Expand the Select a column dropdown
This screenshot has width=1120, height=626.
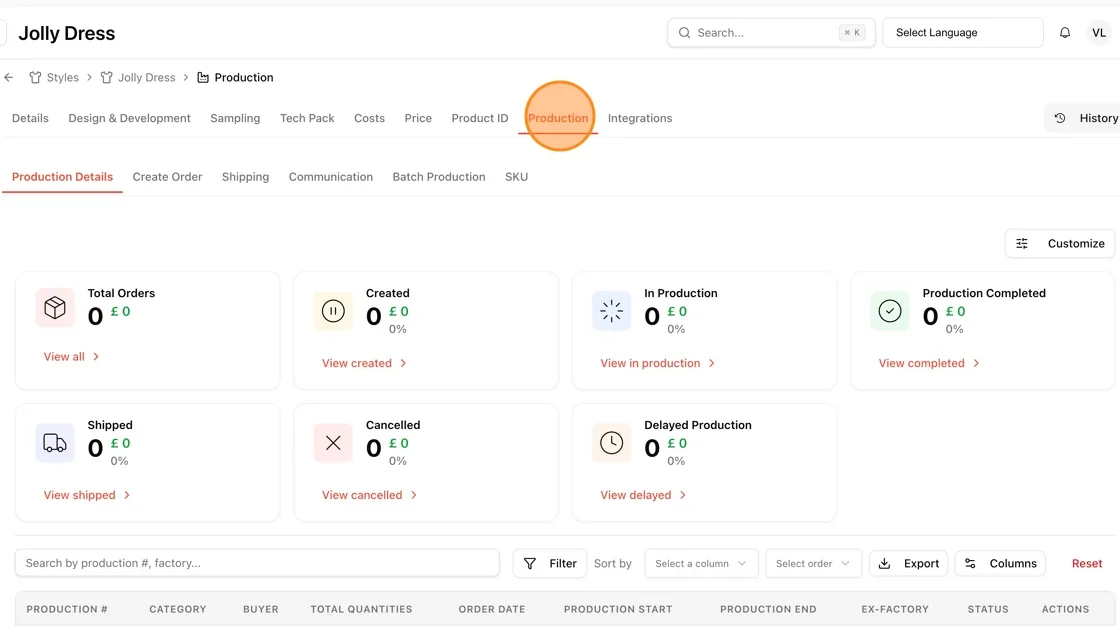click(701, 563)
